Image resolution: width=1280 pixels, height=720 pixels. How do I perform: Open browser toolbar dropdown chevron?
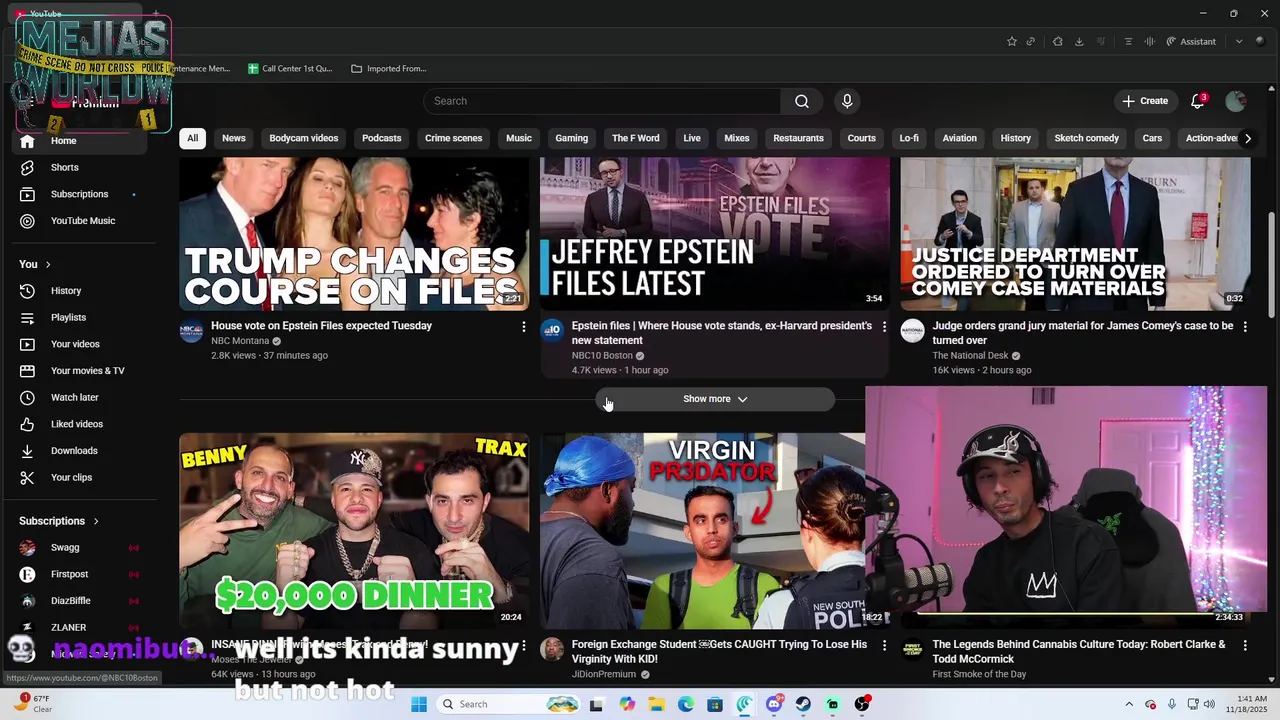(1239, 41)
